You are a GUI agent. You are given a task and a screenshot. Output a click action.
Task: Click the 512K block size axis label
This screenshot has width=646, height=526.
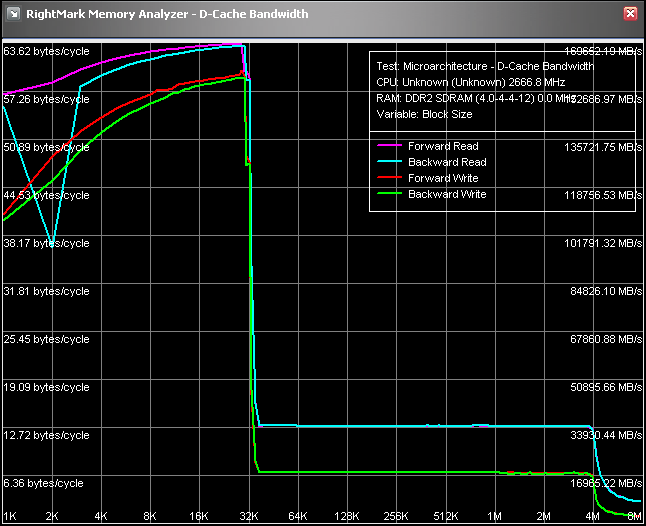coord(445,516)
